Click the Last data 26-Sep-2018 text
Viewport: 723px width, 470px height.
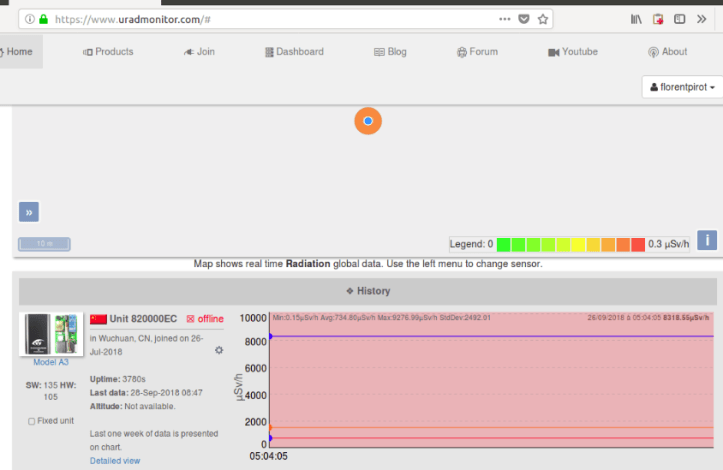coord(146,393)
